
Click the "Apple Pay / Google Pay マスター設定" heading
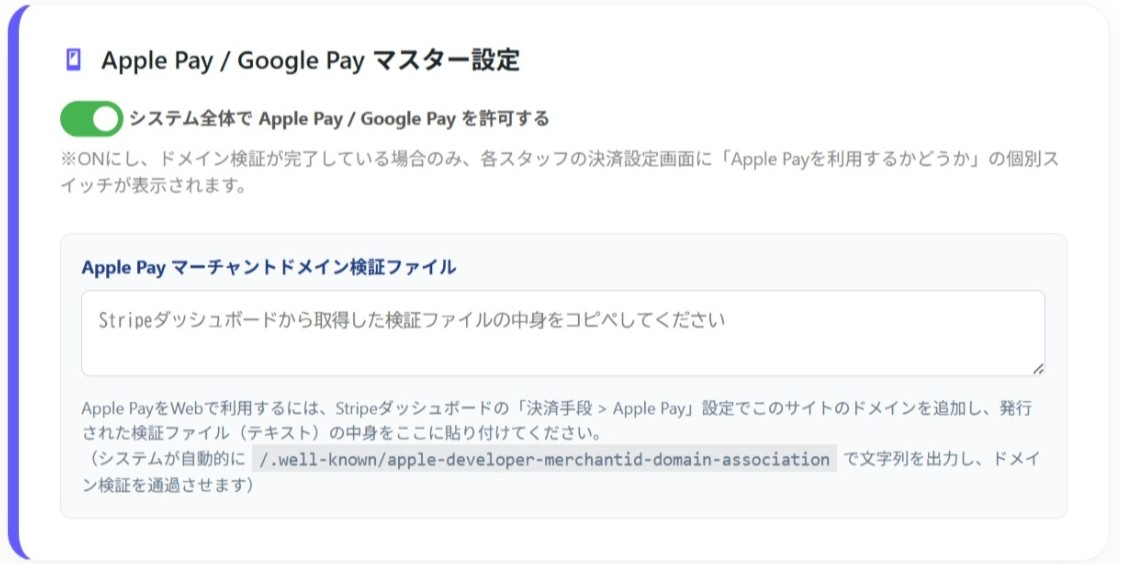[x=310, y=61]
